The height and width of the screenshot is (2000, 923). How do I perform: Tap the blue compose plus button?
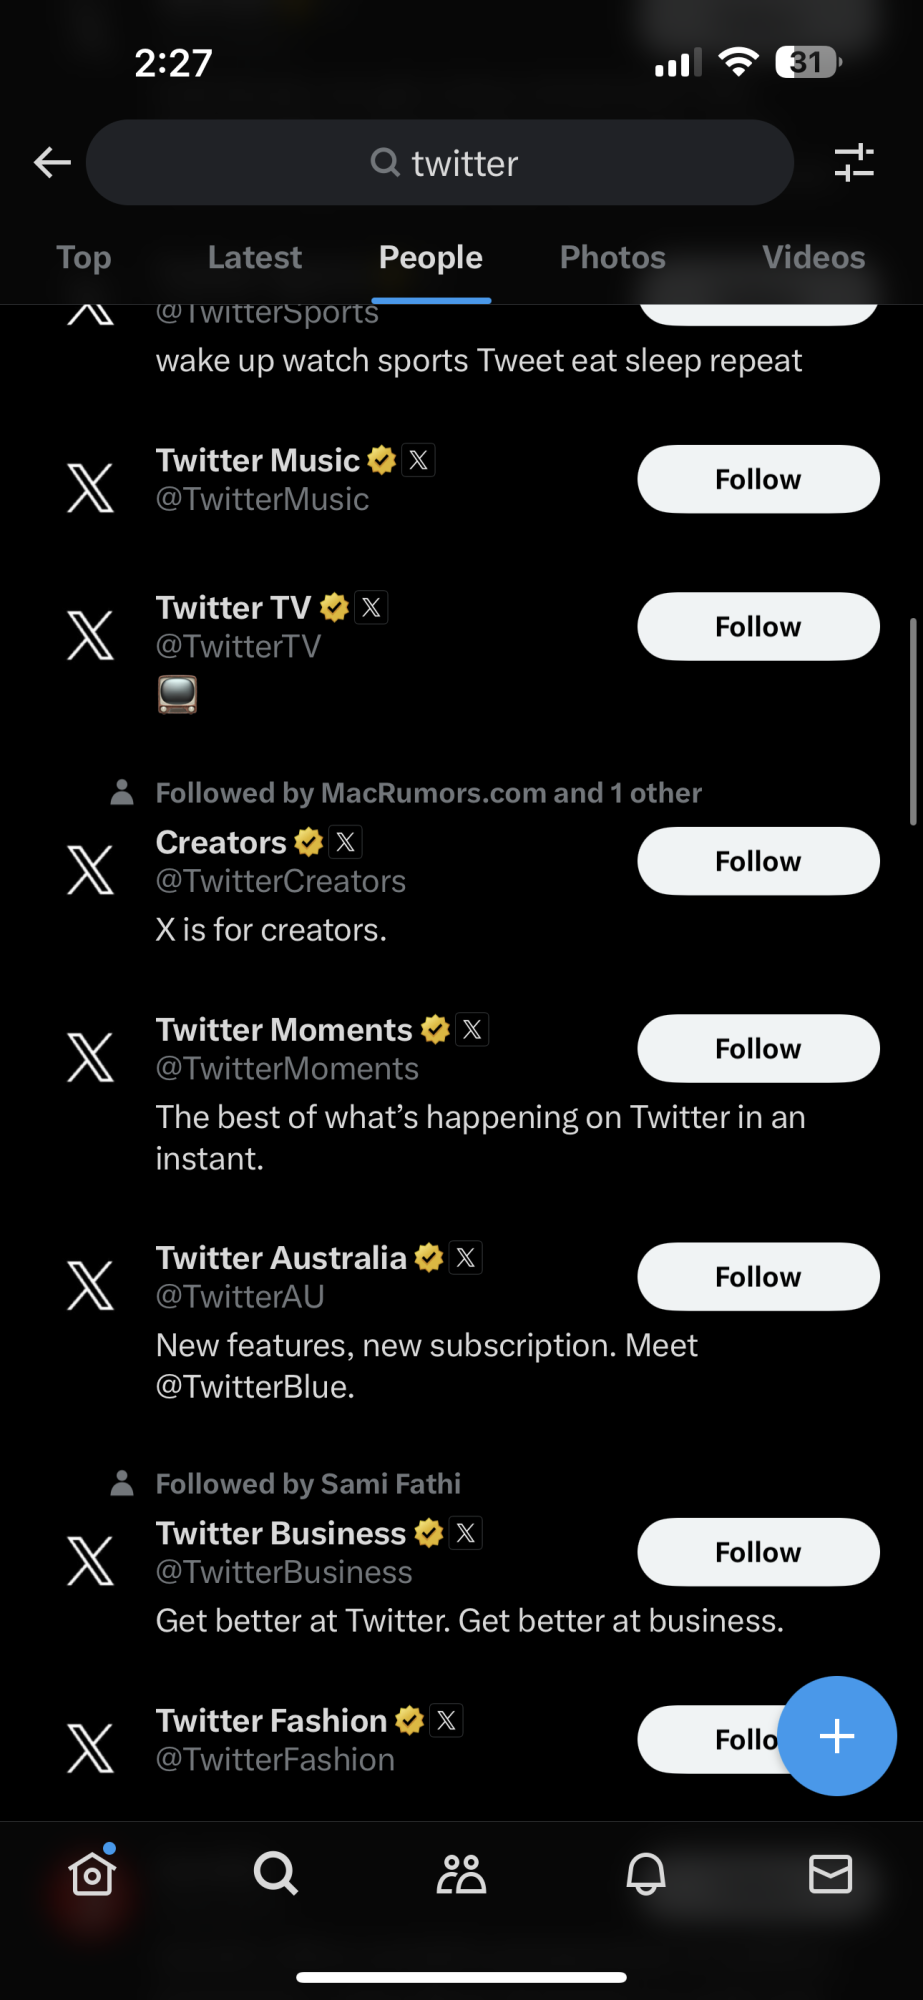coord(837,1736)
